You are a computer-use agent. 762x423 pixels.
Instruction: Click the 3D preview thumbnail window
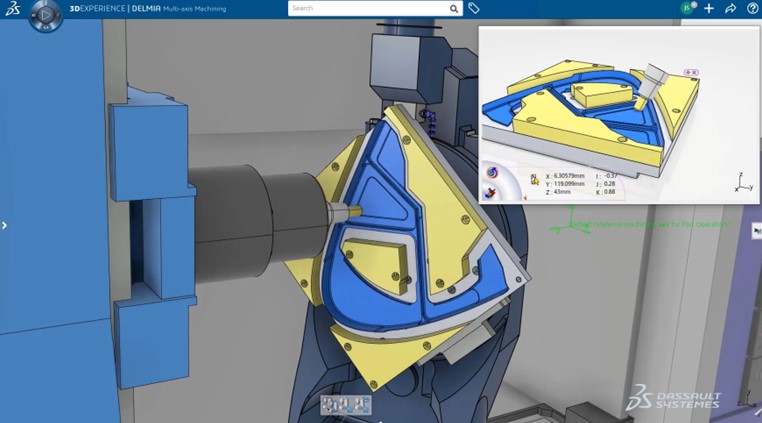tap(619, 115)
